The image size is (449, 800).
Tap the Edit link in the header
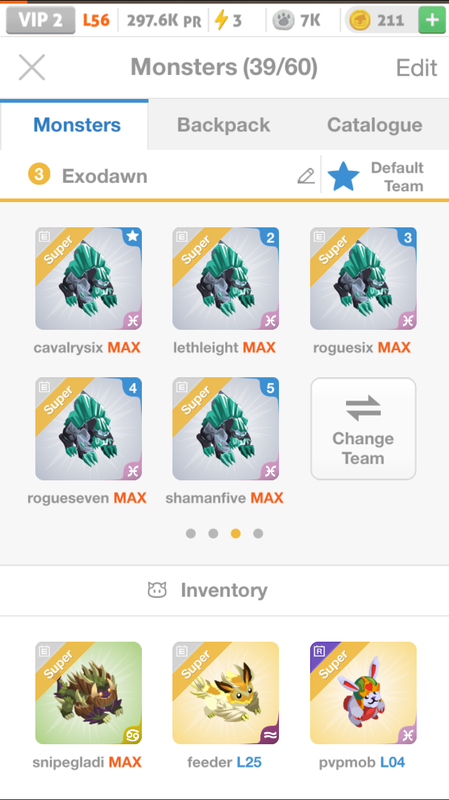[x=417, y=67]
